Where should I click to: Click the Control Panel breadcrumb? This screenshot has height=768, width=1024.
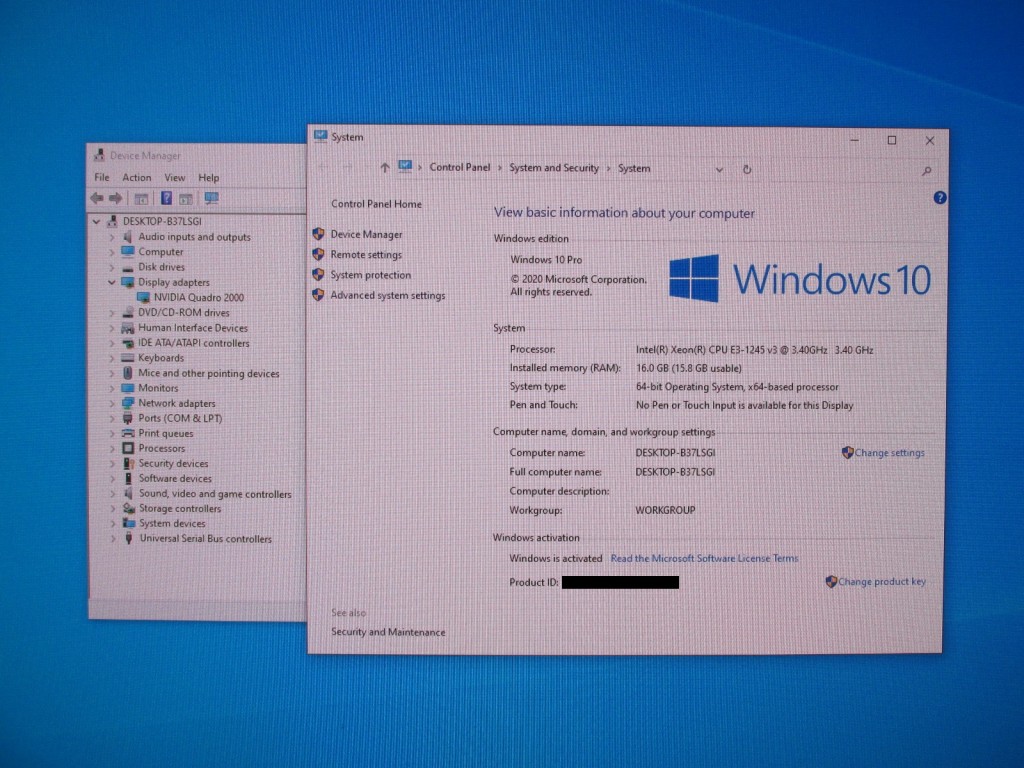460,167
